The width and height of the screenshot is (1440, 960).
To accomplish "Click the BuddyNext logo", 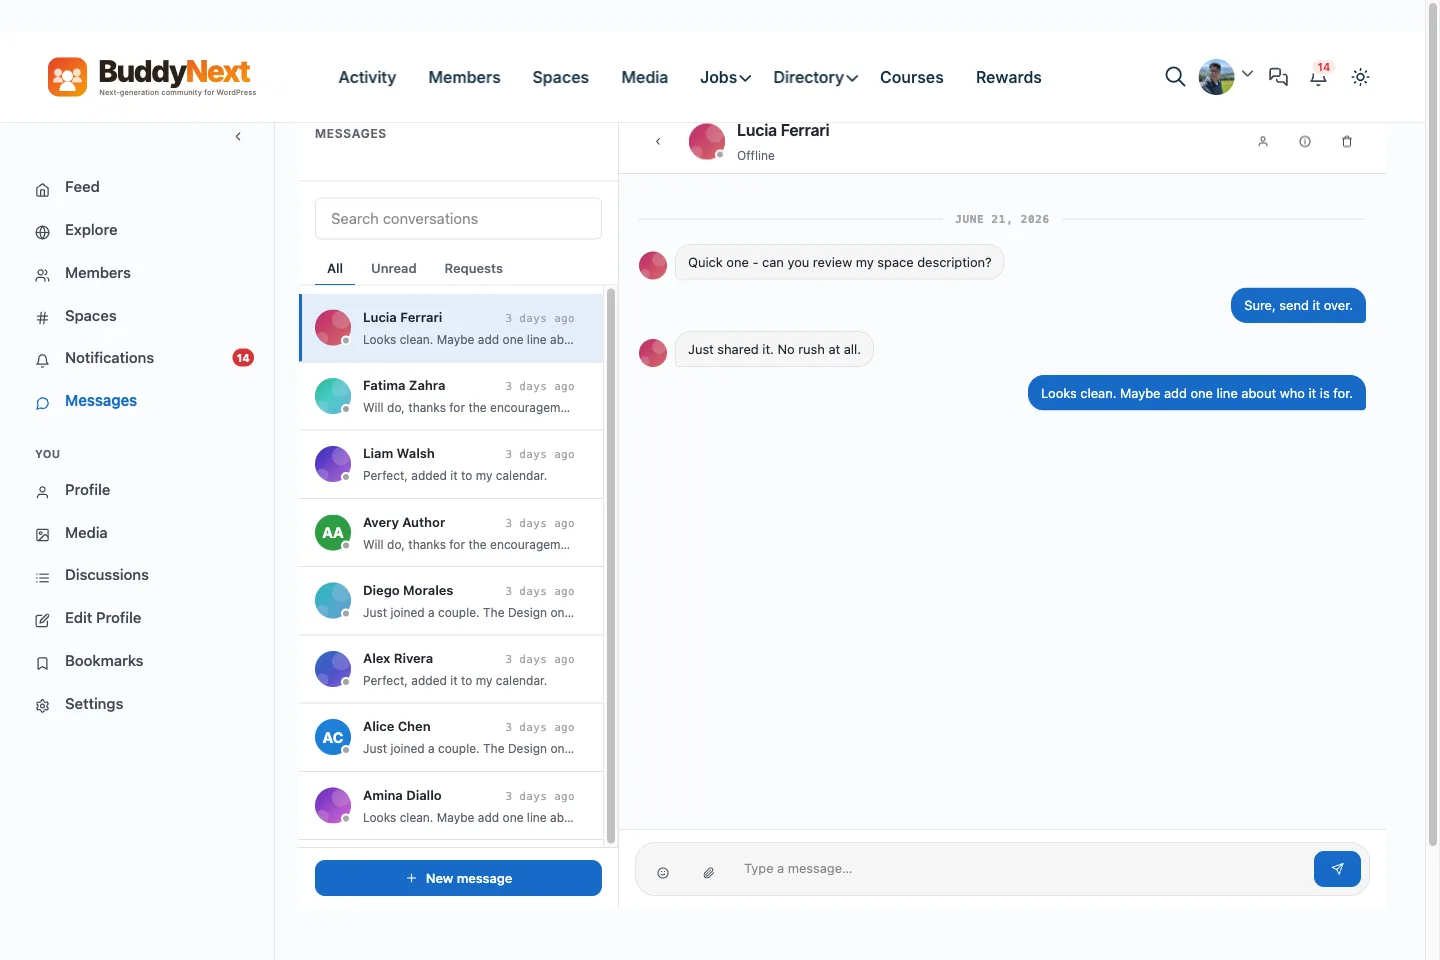I will [152, 77].
